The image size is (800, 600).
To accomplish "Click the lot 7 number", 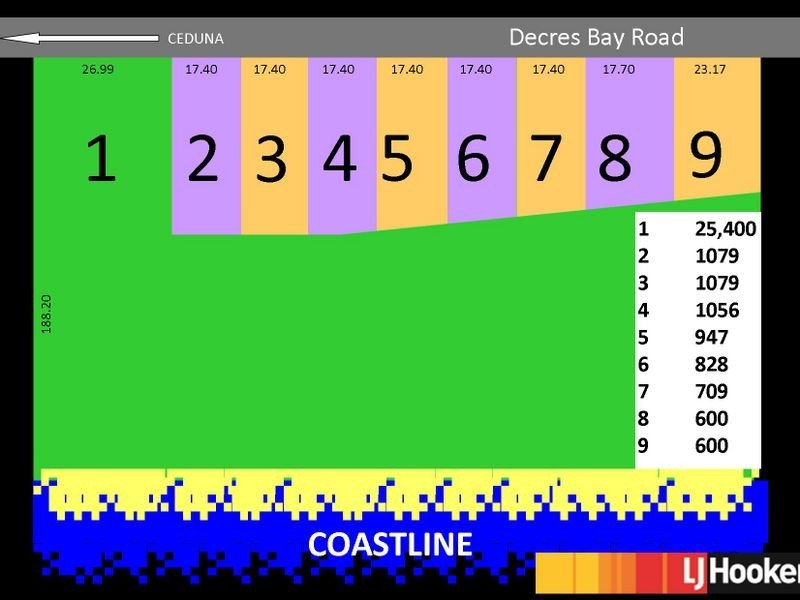I will pos(546,158).
